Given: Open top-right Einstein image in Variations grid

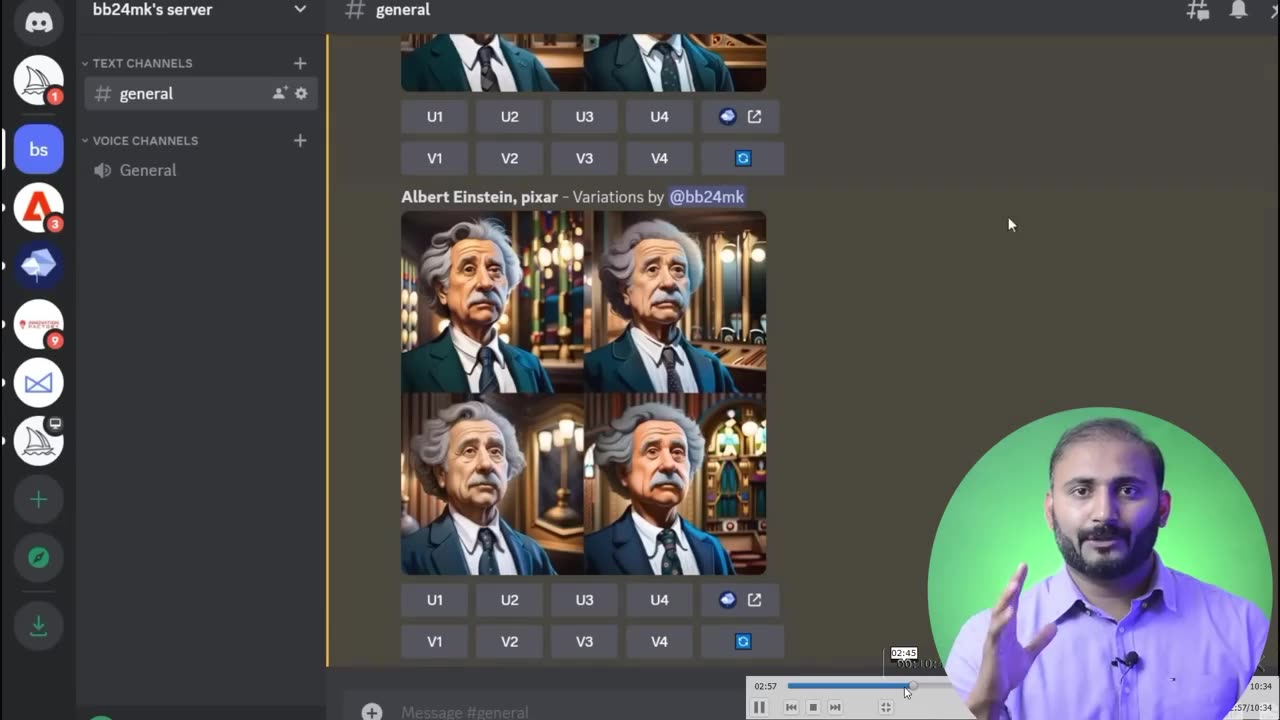Looking at the screenshot, I should click(x=675, y=302).
